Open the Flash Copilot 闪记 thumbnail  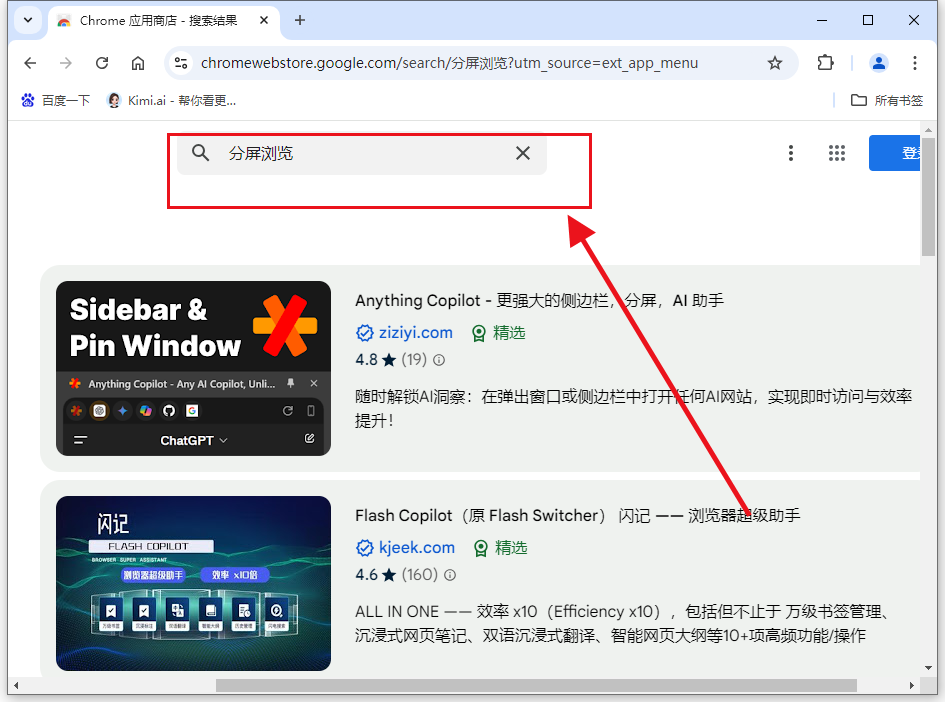193,583
